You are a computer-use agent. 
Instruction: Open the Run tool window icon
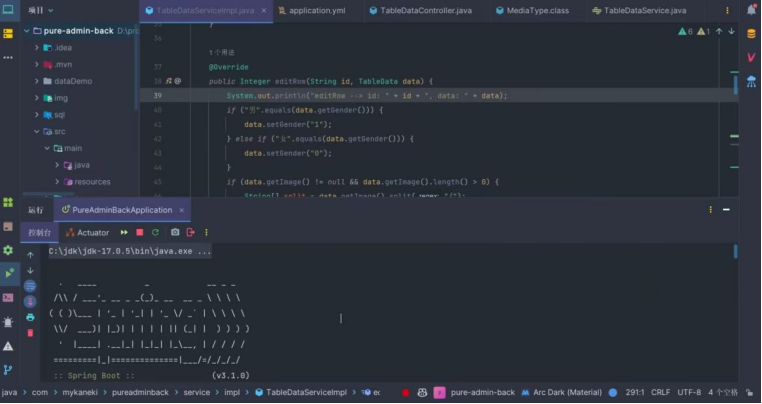click(9, 274)
